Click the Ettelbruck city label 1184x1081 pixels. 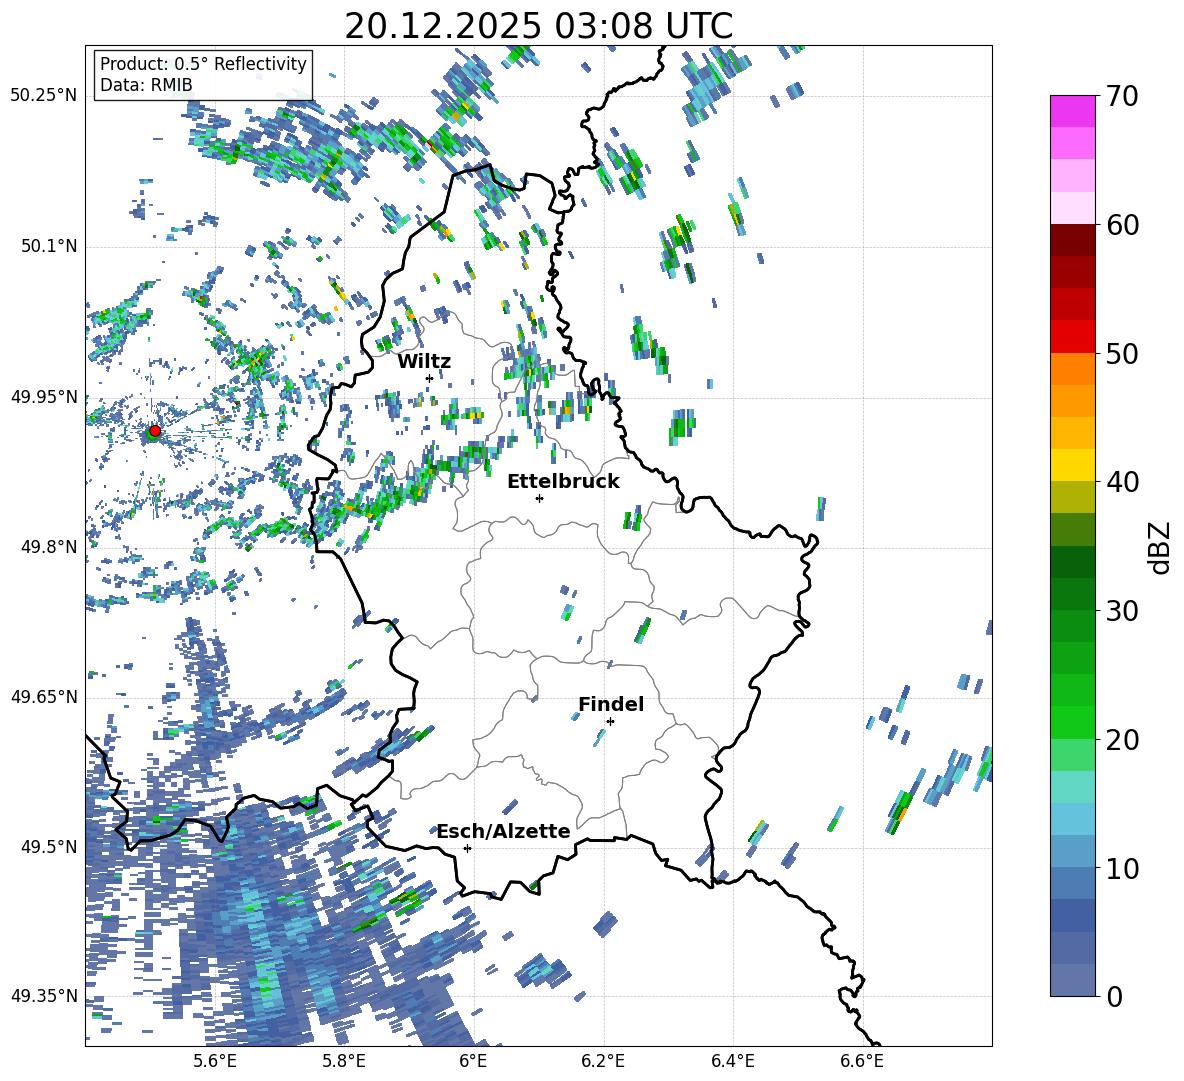point(563,482)
